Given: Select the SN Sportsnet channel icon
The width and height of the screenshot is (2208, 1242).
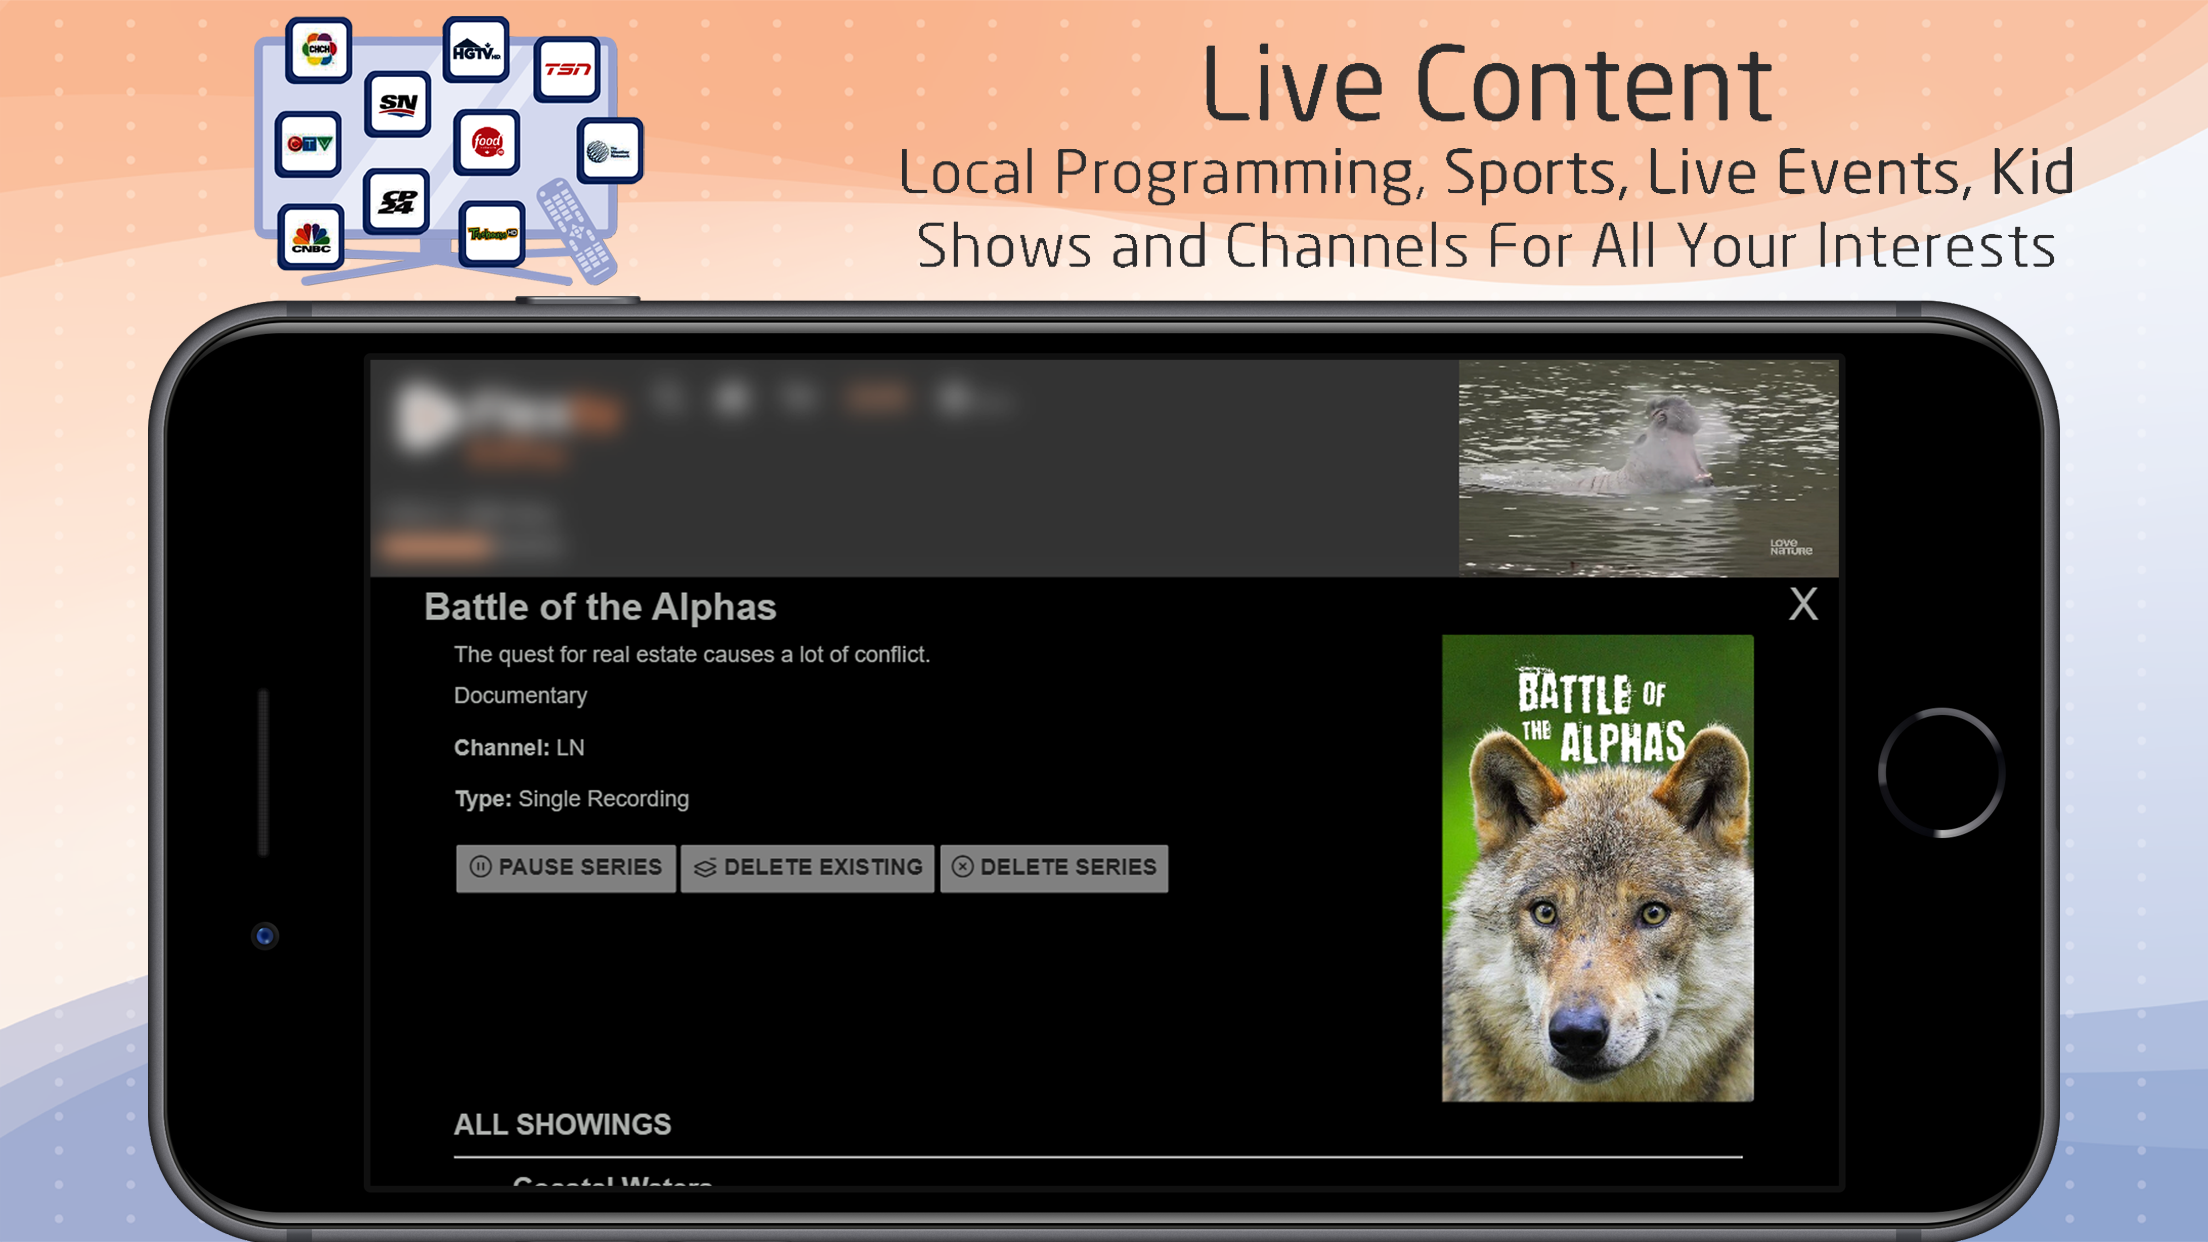Looking at the screenshot, I should (398, 103).
